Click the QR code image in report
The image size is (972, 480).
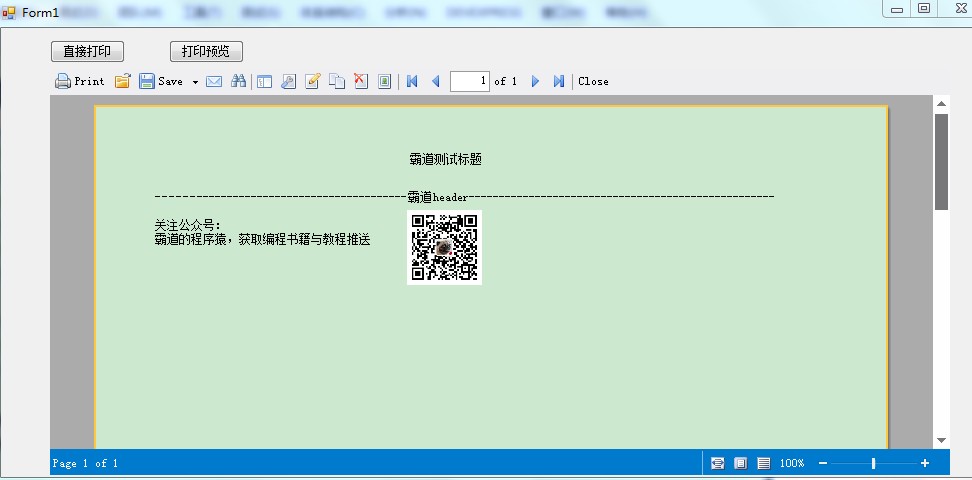[x=444, y=247]
